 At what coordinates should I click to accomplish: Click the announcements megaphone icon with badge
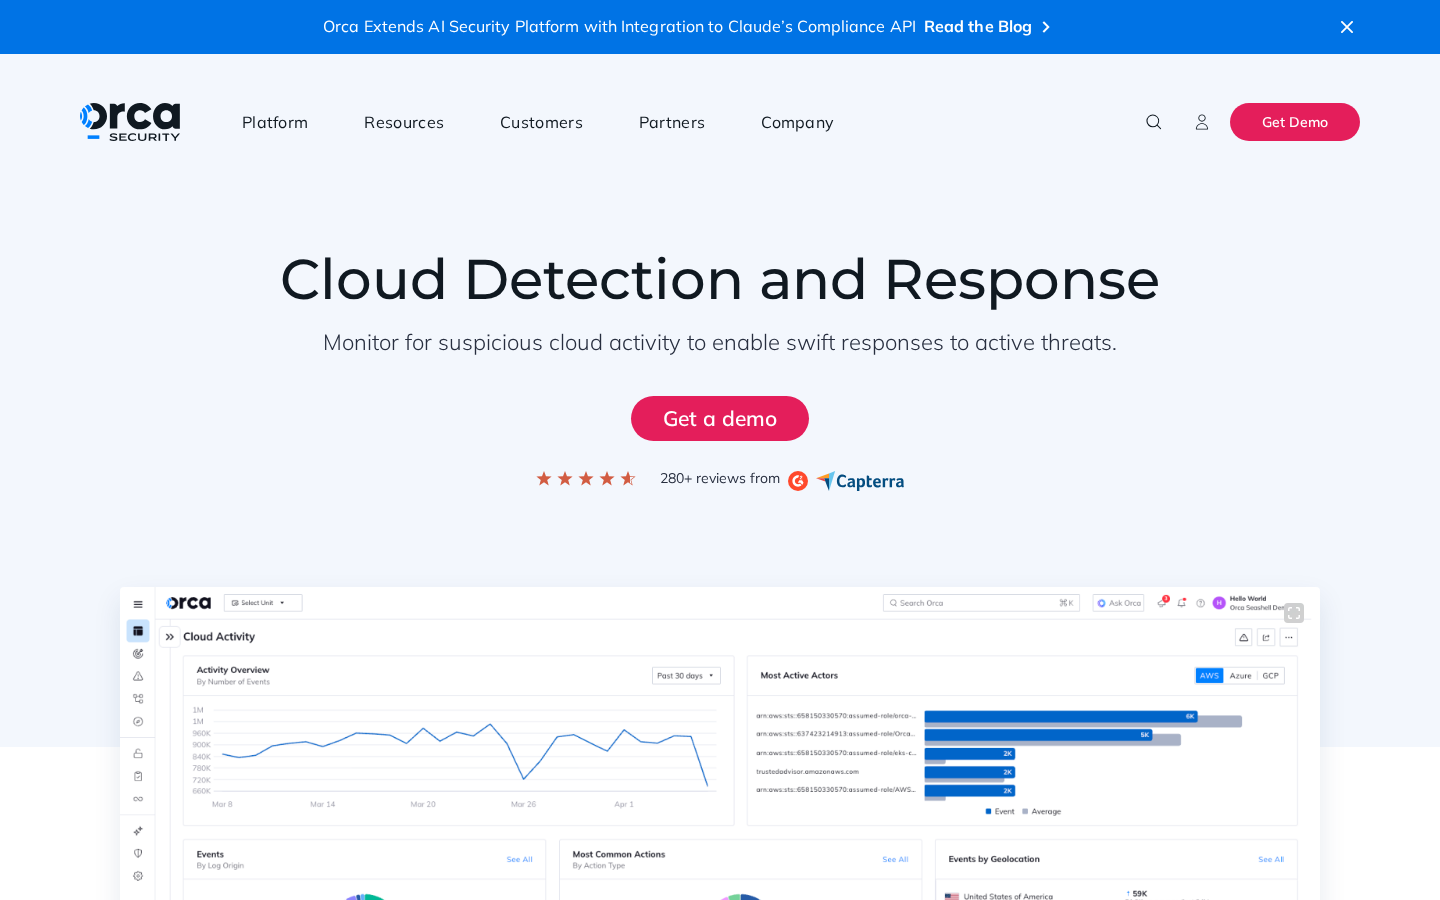coord(1162,602)
